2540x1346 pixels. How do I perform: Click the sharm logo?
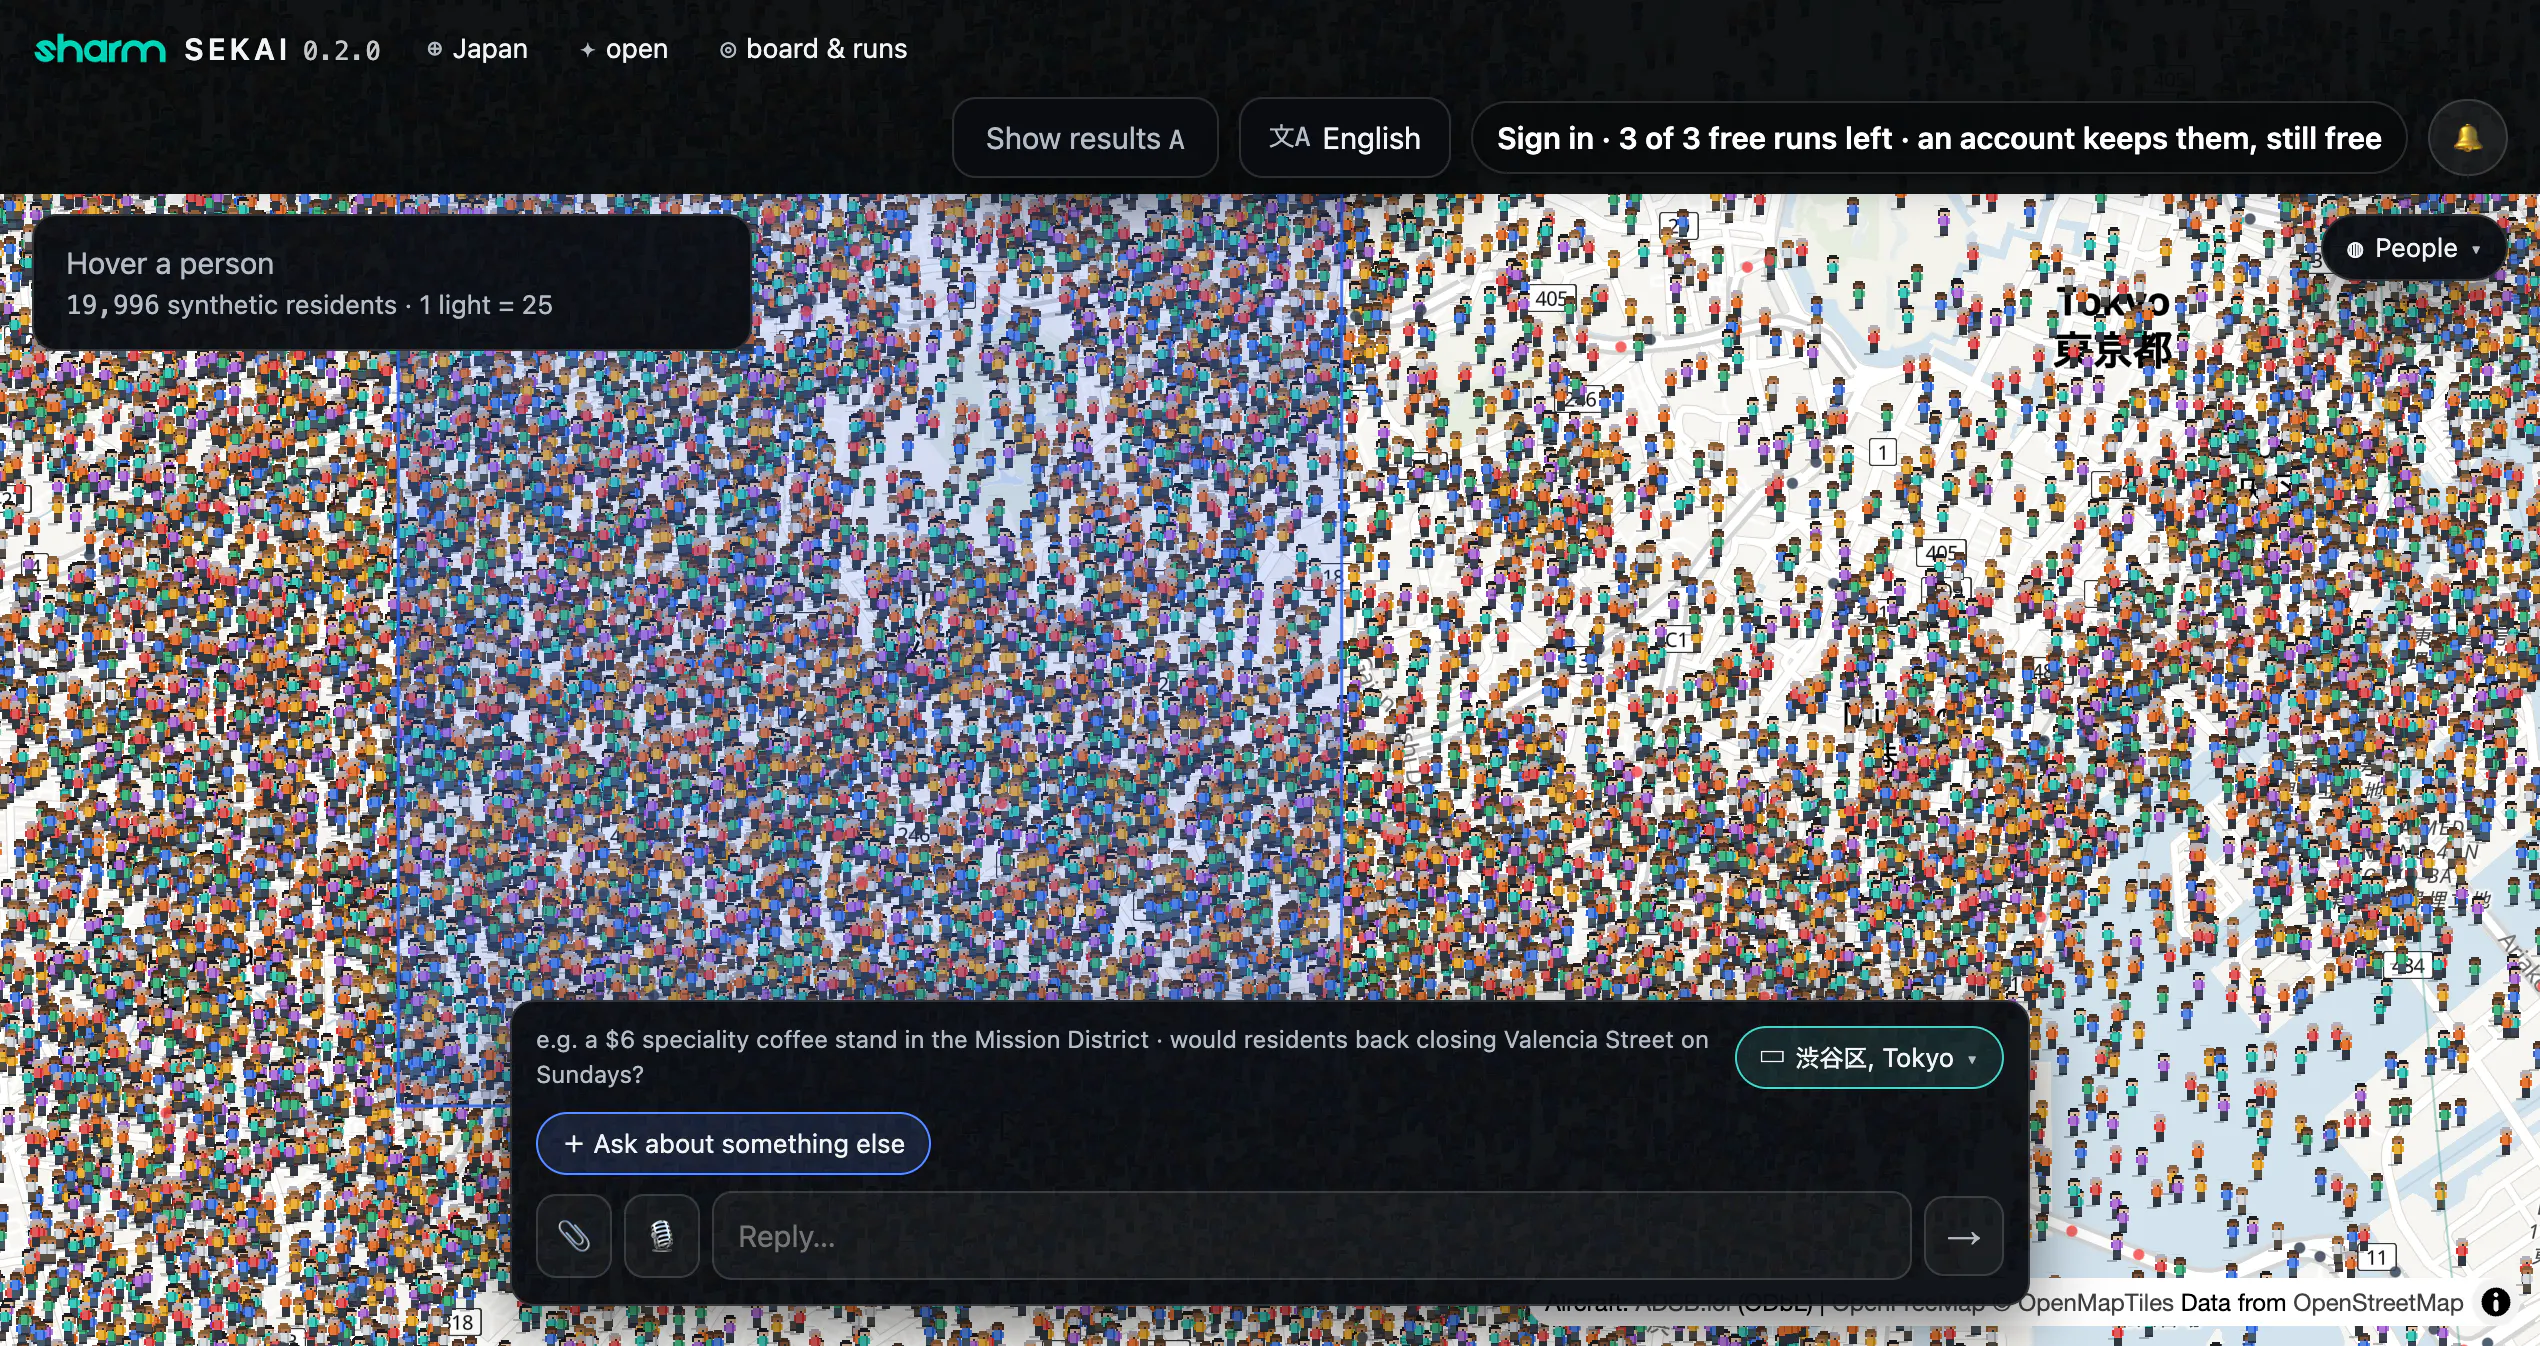(100, 48)
